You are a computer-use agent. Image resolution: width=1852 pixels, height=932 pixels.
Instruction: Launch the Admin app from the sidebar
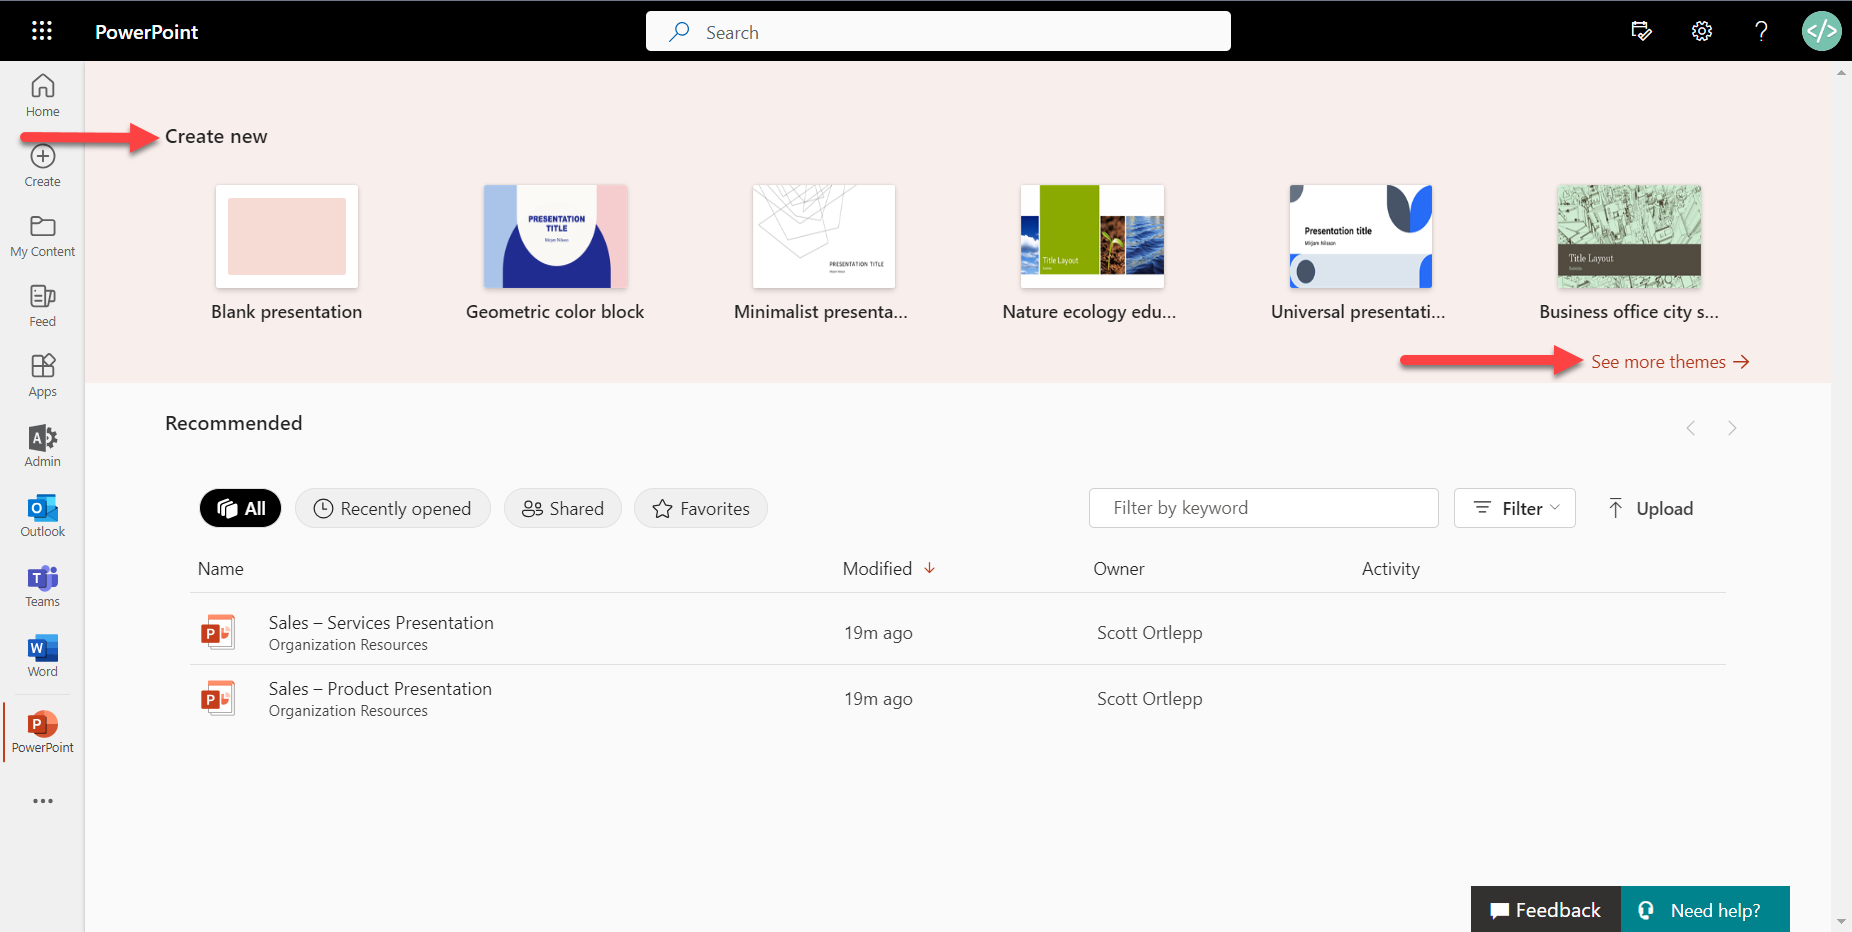pos(42,445)
